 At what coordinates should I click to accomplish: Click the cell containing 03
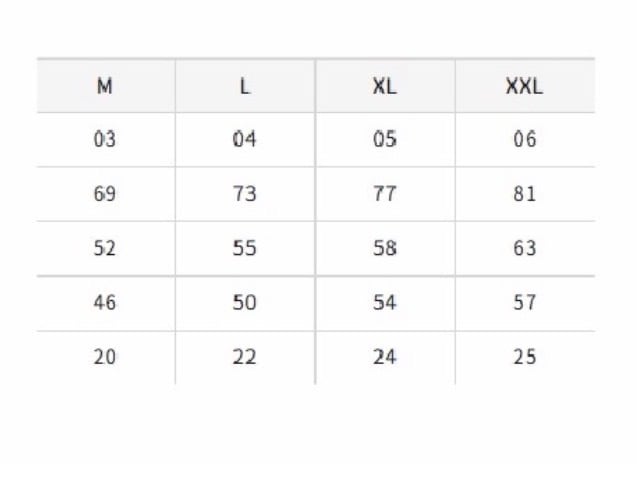pos(106,140)
